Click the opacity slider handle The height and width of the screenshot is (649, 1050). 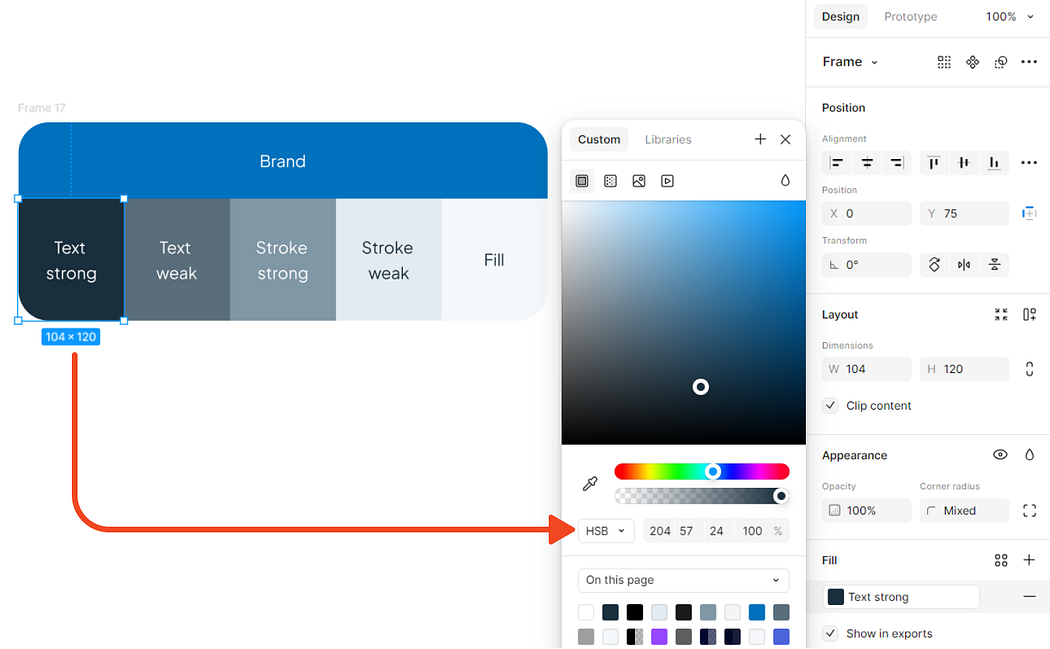[x=780, y=496]
